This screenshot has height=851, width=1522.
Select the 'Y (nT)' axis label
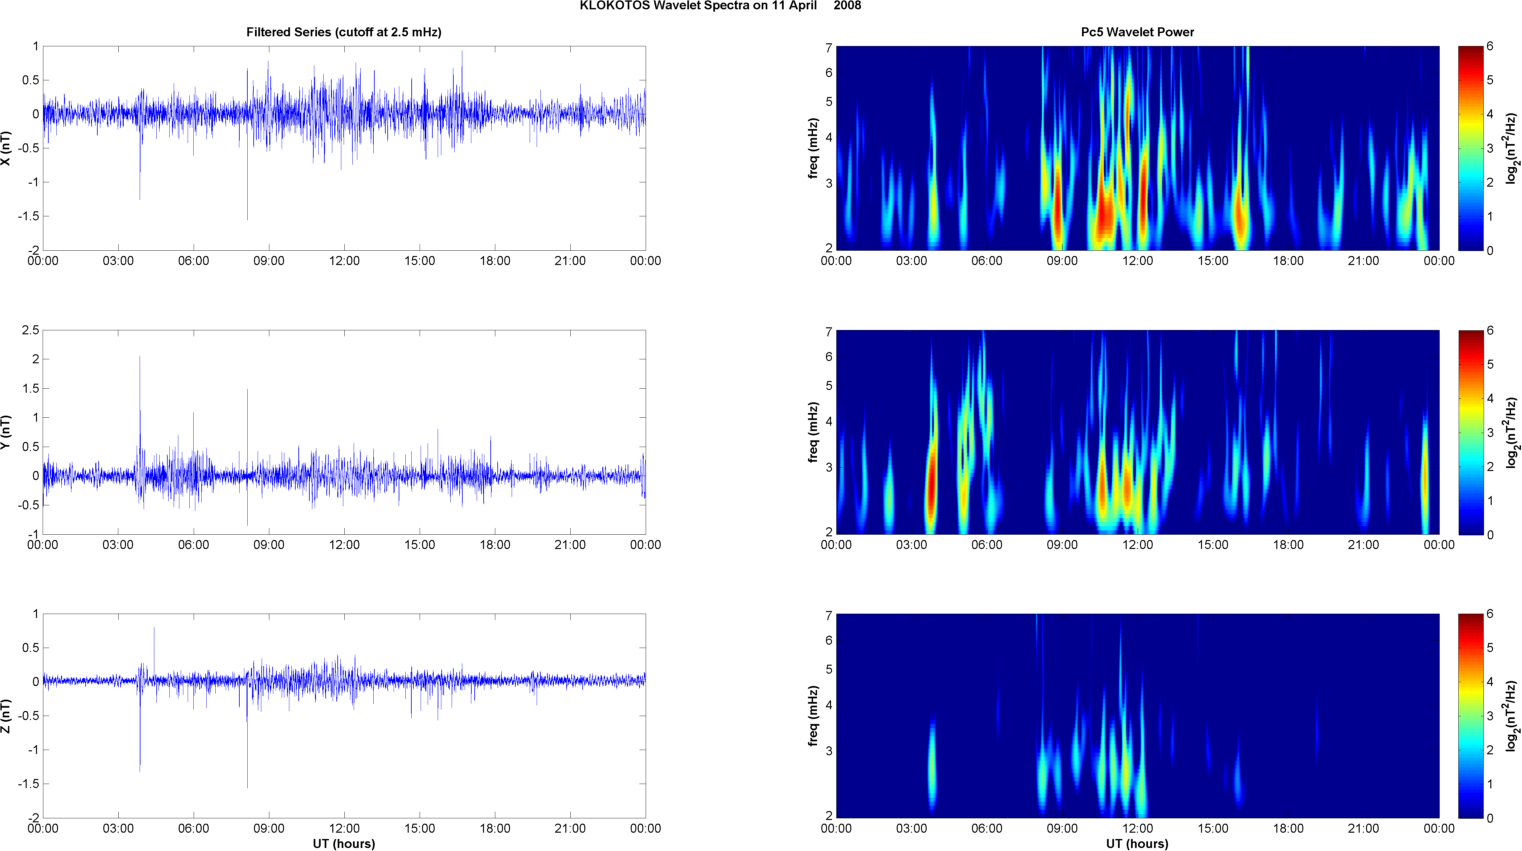pos(6,432)
